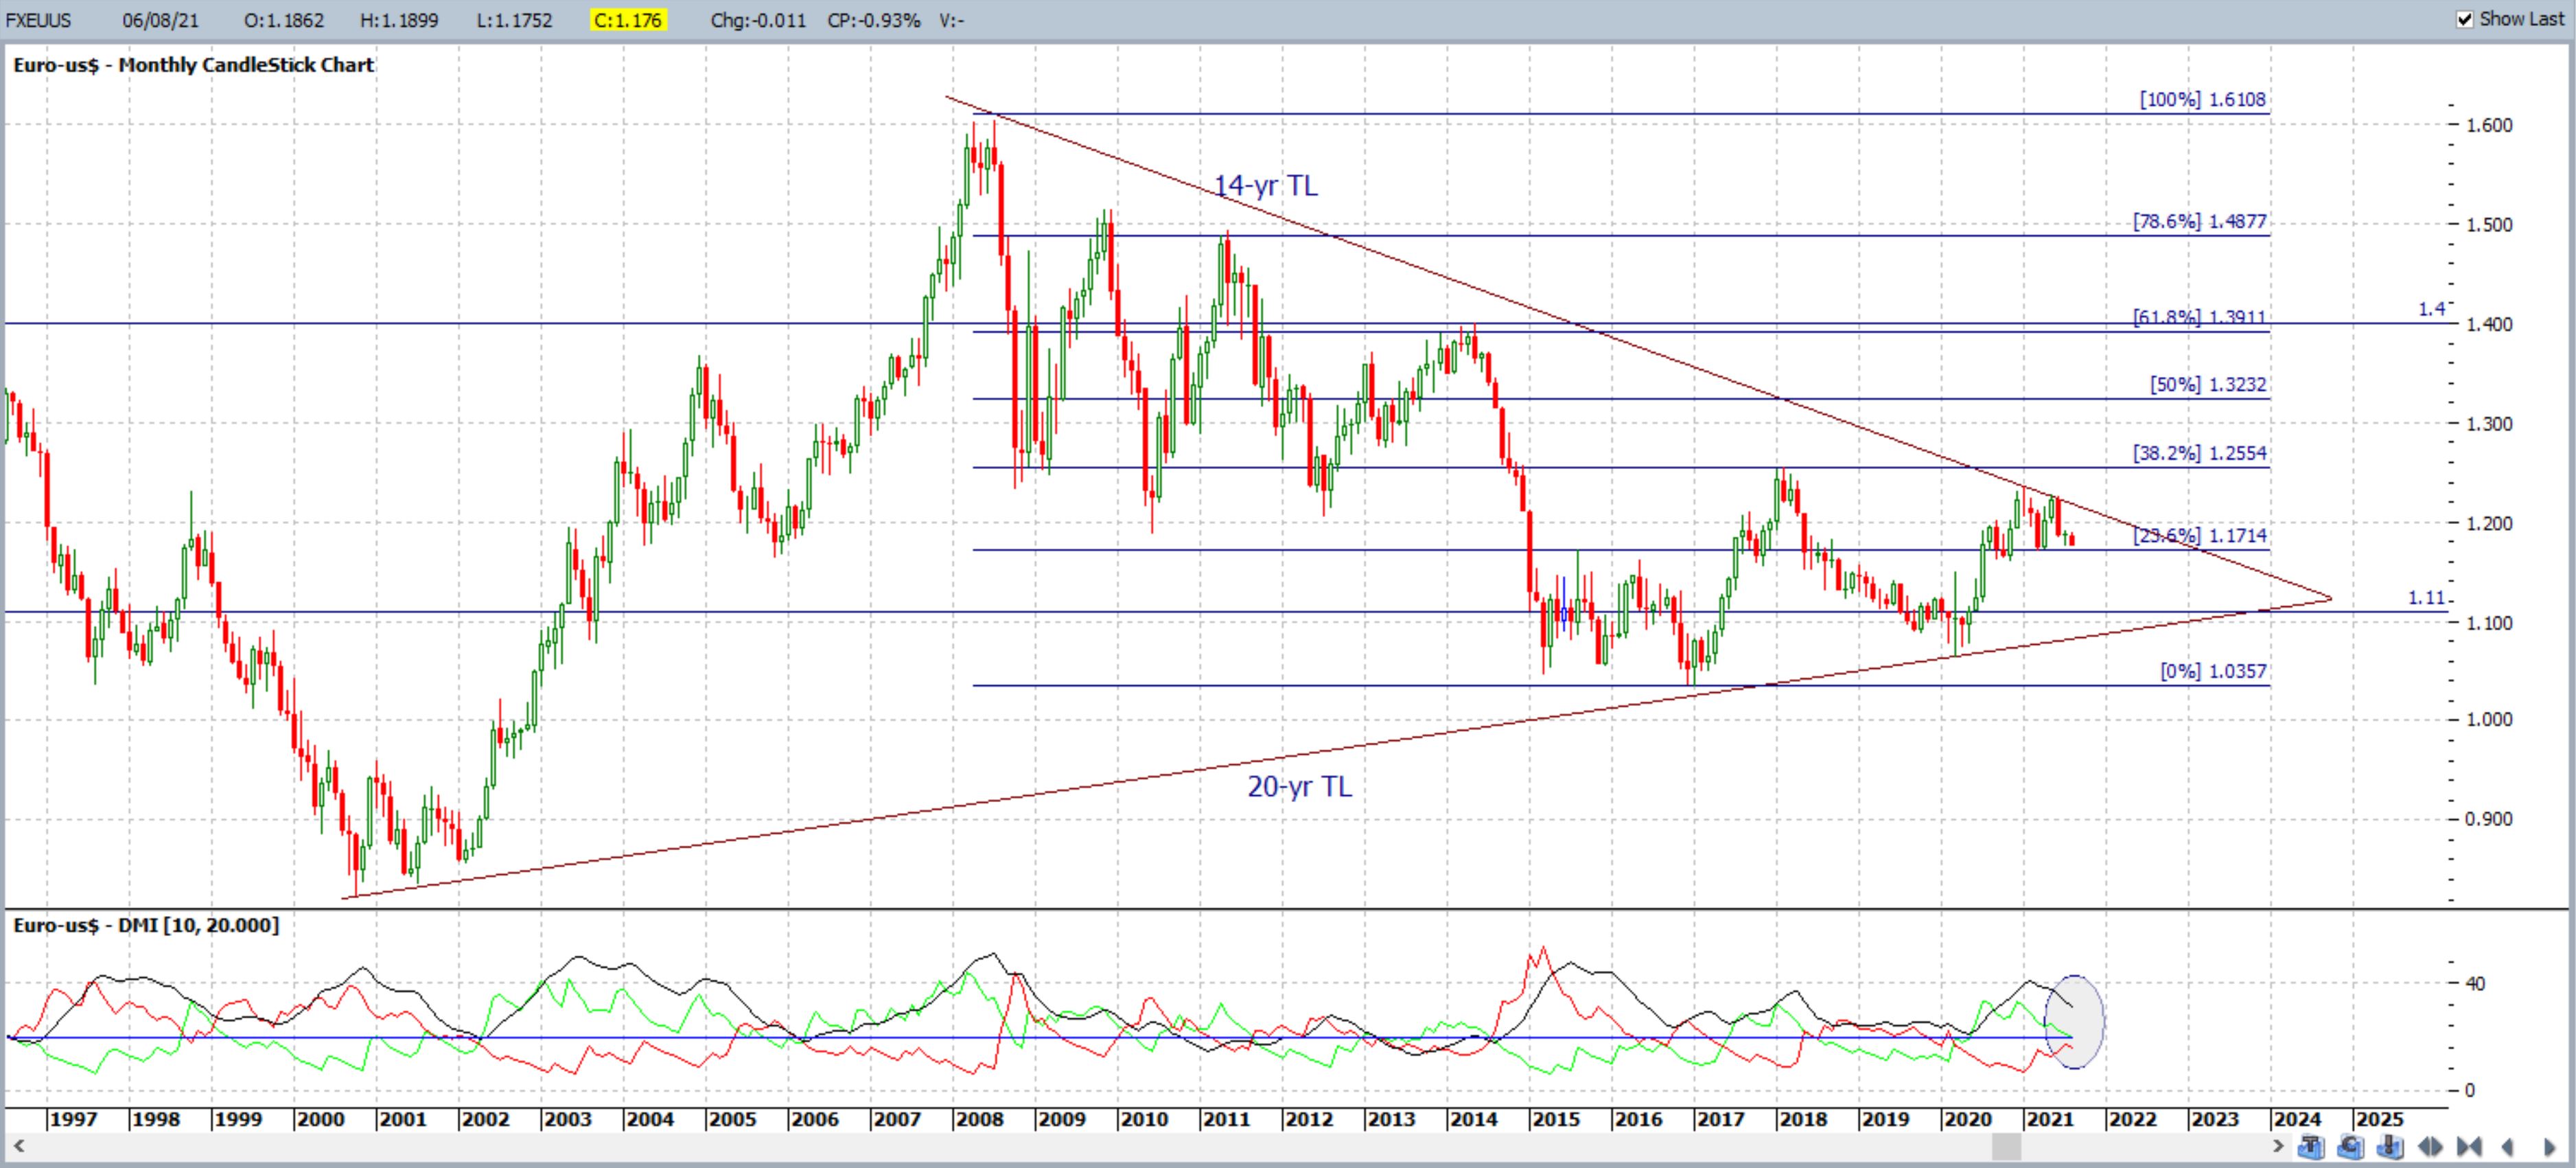This screenshot has height=1168, width=2576.
Task: Click the 1.600 price axis label
Action: [x=2489, y=125]
